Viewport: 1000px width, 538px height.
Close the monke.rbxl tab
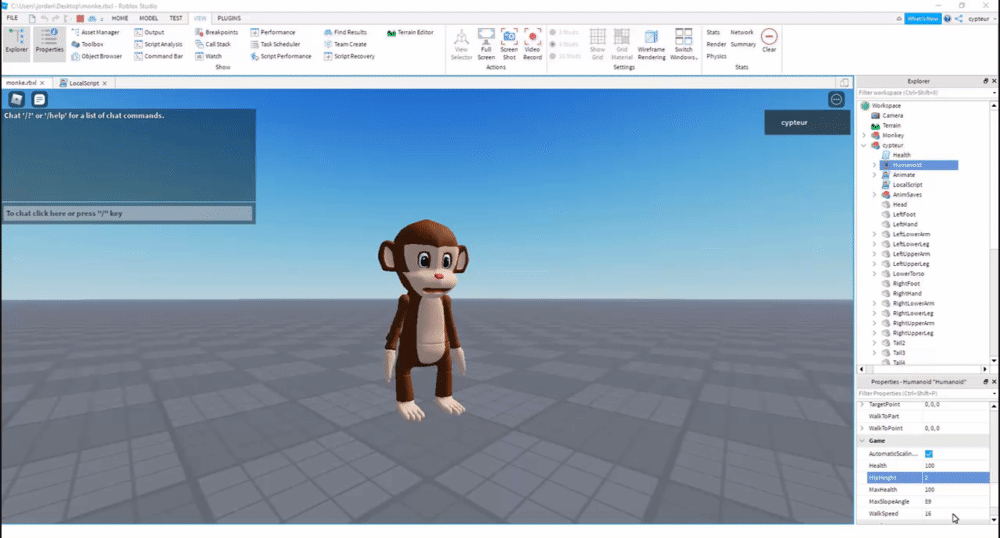(42, 83)
